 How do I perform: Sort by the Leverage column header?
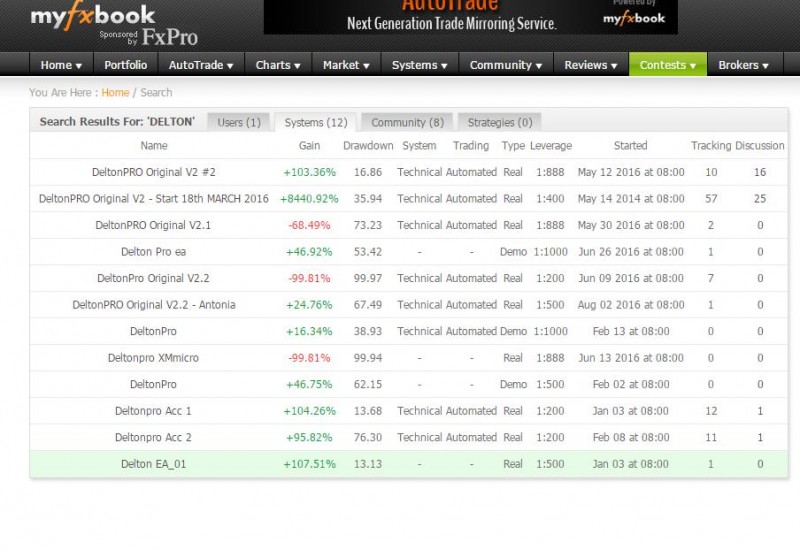(551, 145)
